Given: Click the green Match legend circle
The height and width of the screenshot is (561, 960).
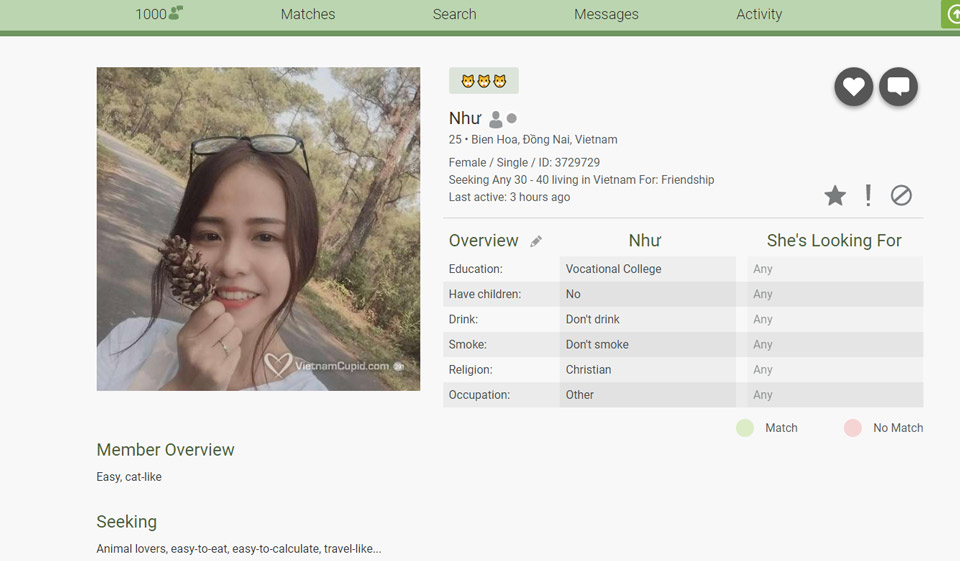Looking at the screenshot, I should tap(745, 428).
